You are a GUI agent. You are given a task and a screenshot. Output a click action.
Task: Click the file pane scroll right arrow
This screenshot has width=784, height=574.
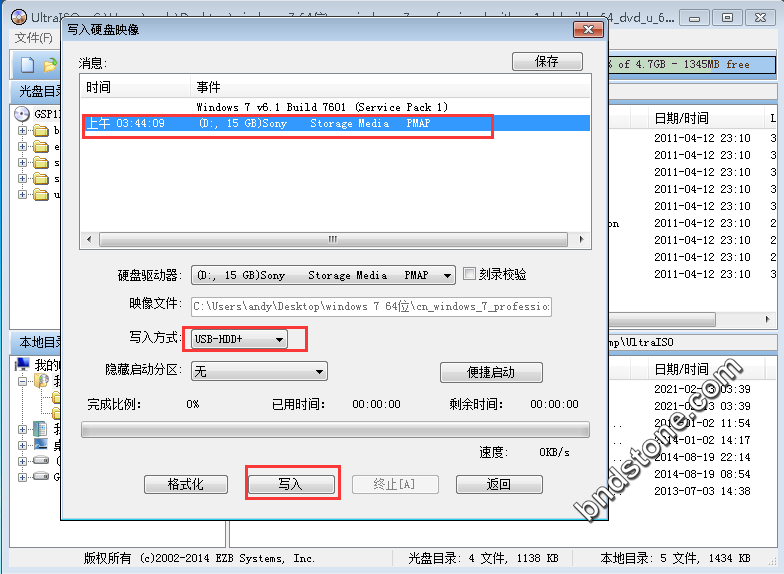pos(768,319)
